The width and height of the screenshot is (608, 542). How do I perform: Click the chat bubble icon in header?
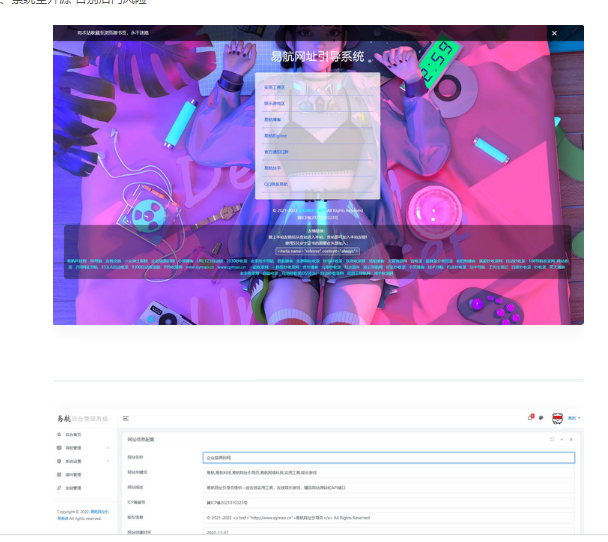[x=541, y=418]
